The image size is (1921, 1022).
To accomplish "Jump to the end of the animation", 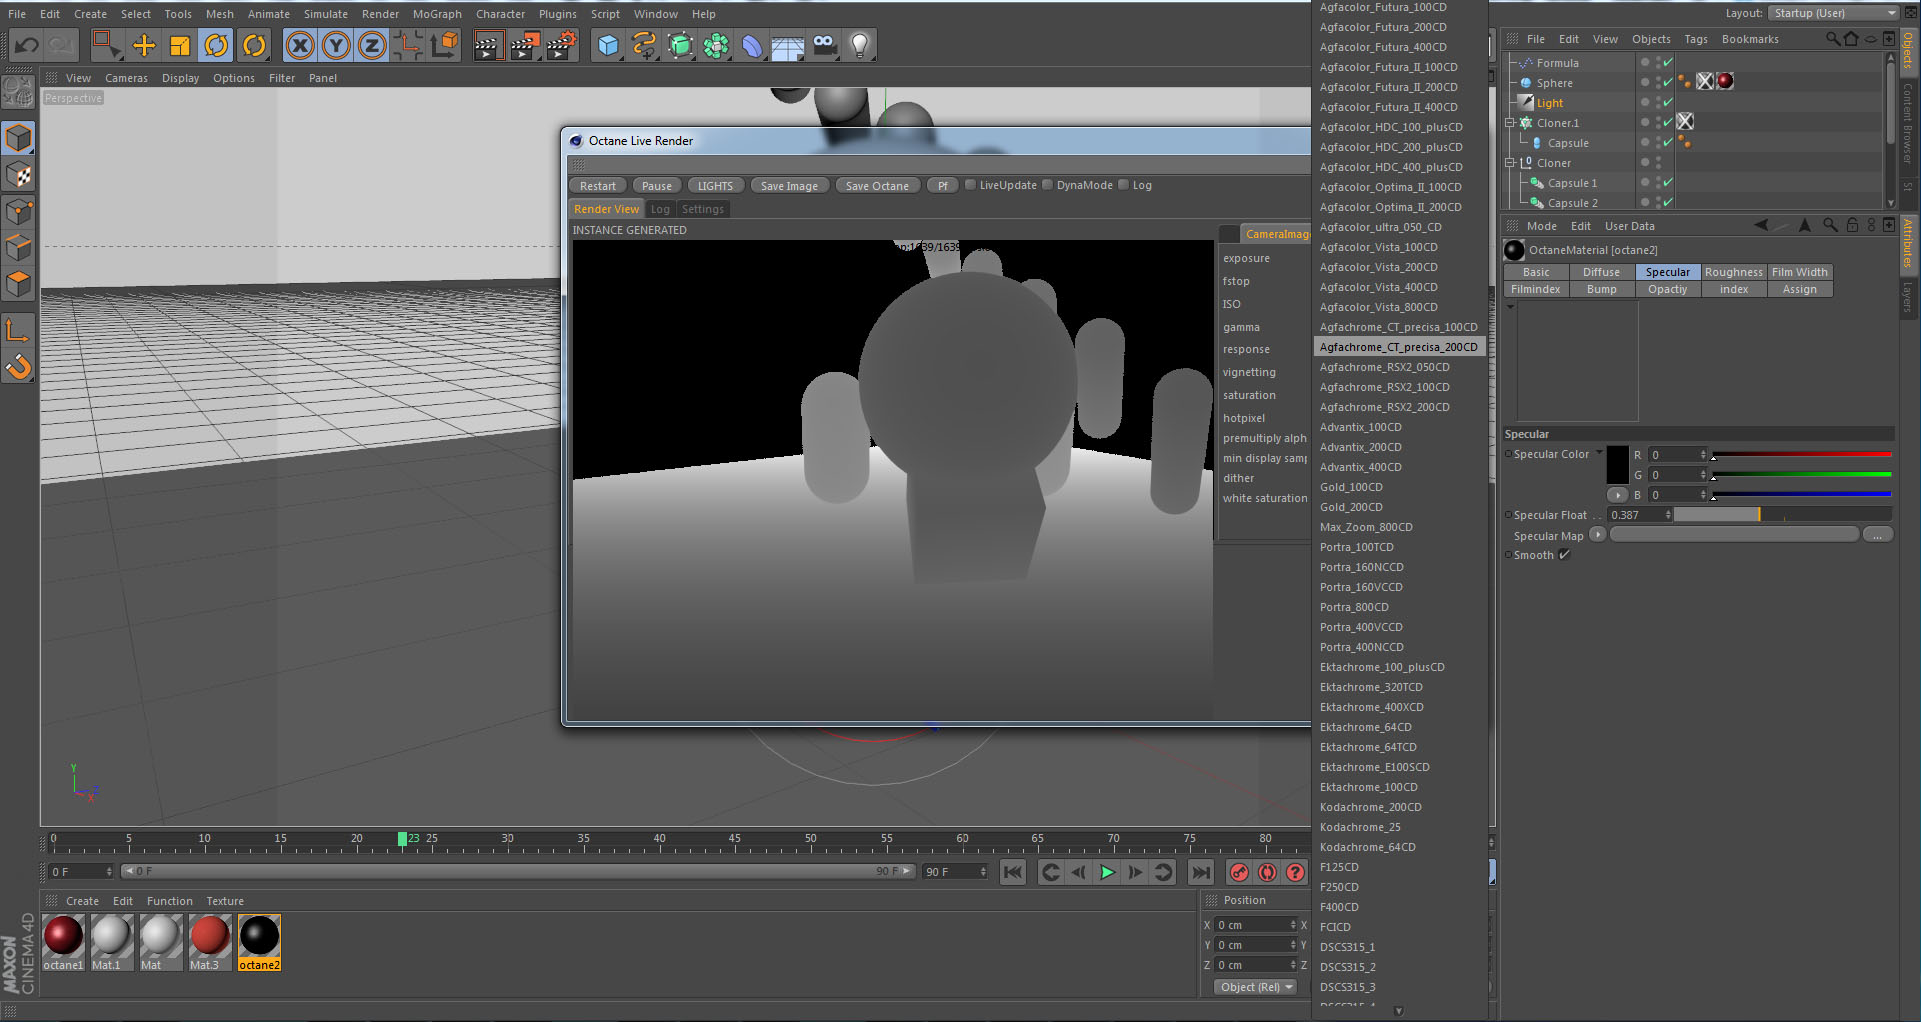I will (x=1201, y=872).
